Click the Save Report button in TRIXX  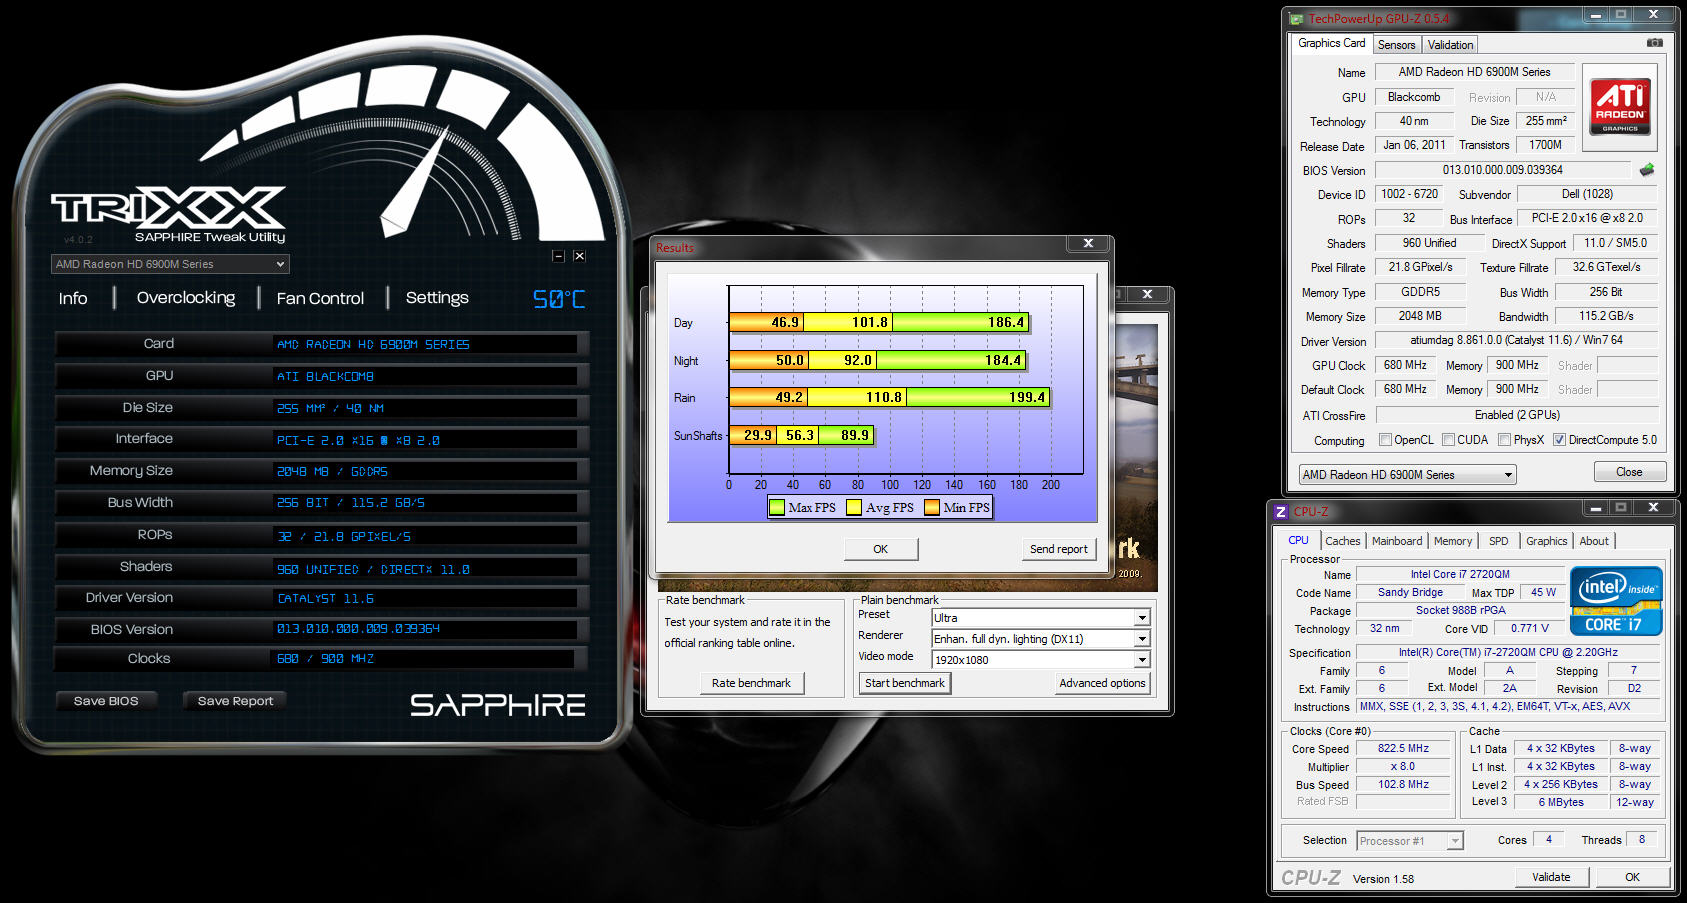235,701
